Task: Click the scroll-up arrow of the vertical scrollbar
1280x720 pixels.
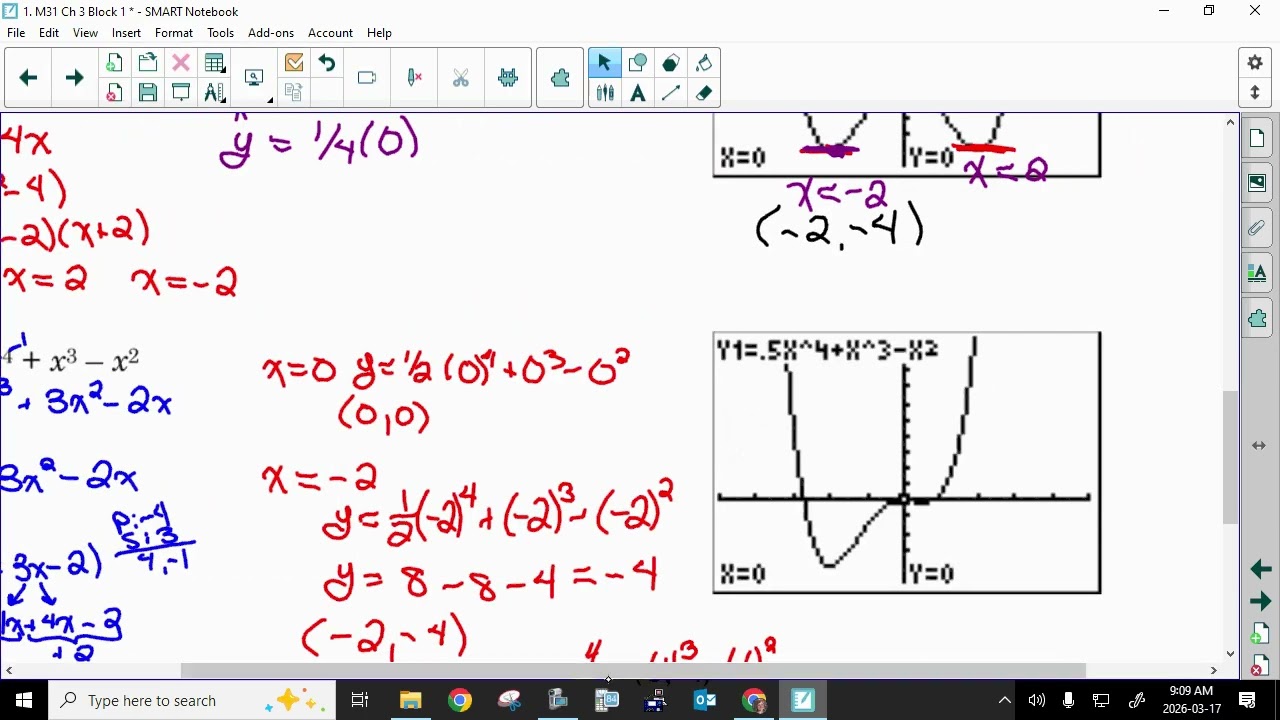Action: [x=1230, y=122]
